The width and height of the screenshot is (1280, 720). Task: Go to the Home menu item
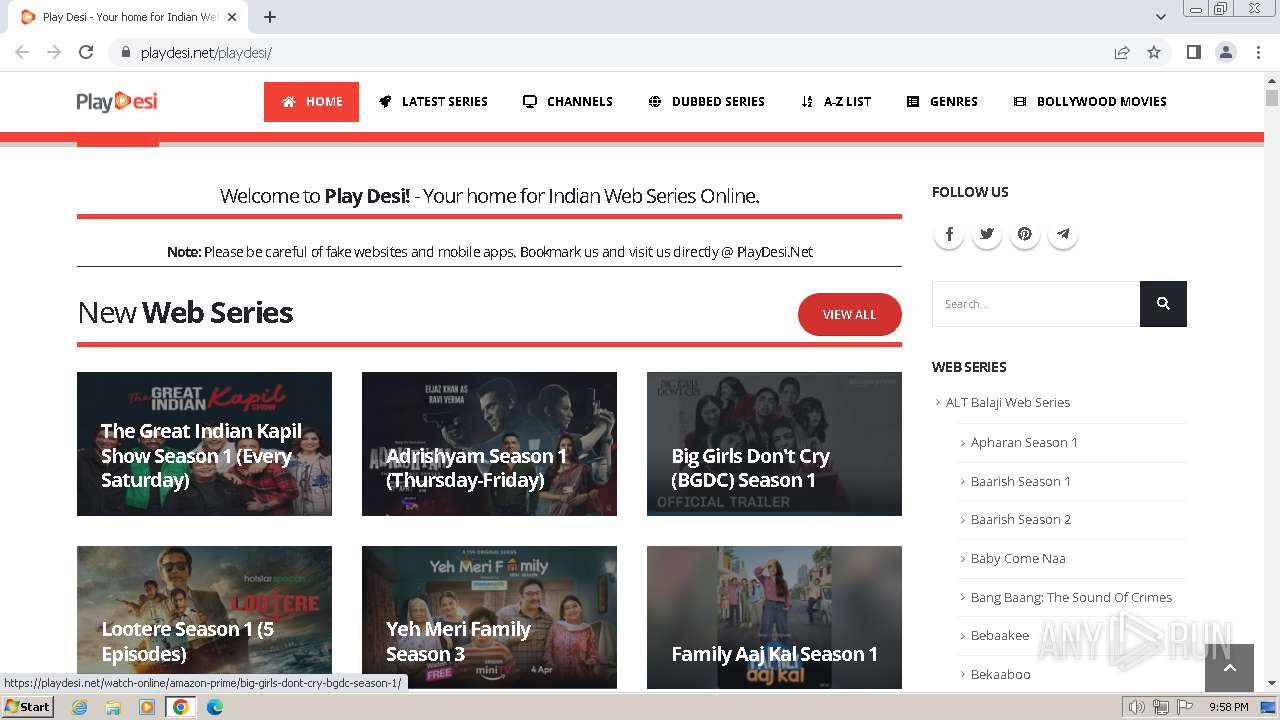click(311, 102)
